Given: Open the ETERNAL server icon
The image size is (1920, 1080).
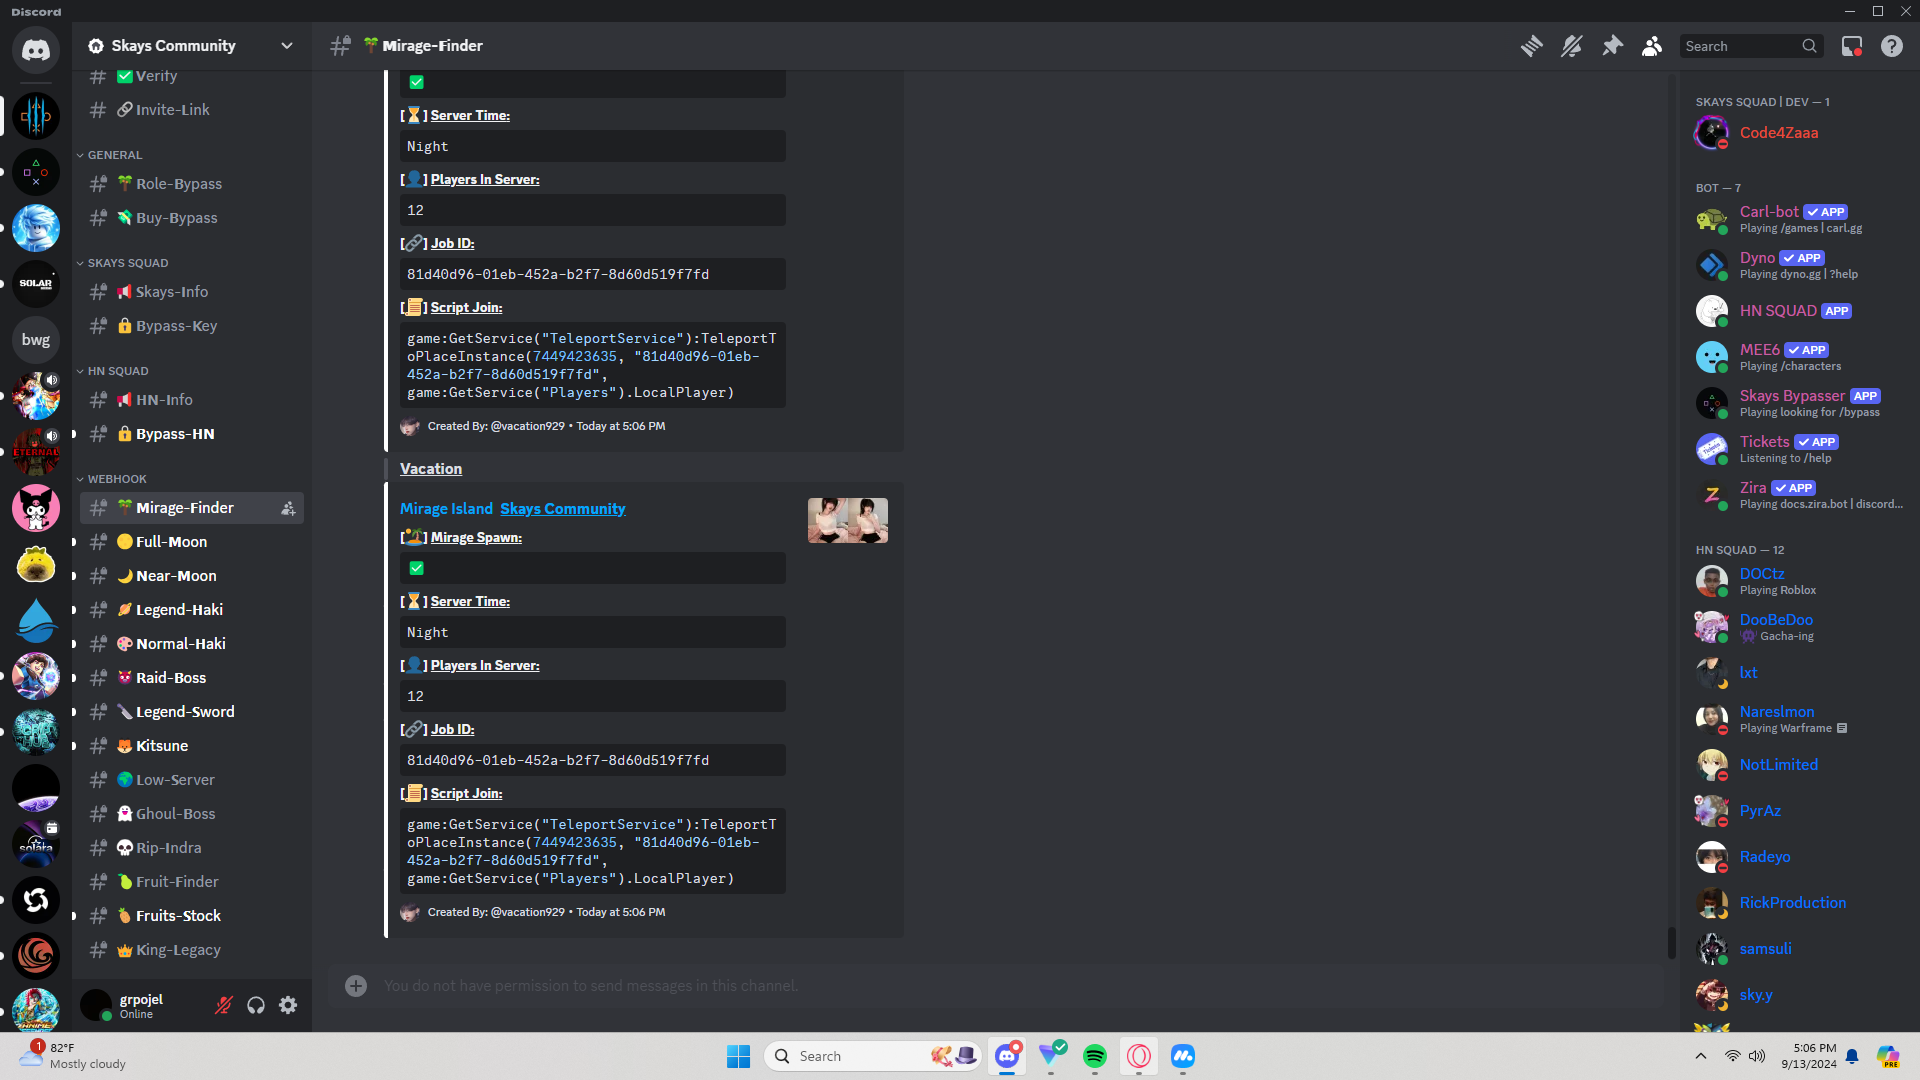Looking at the screenshot, I should point(36,452).
